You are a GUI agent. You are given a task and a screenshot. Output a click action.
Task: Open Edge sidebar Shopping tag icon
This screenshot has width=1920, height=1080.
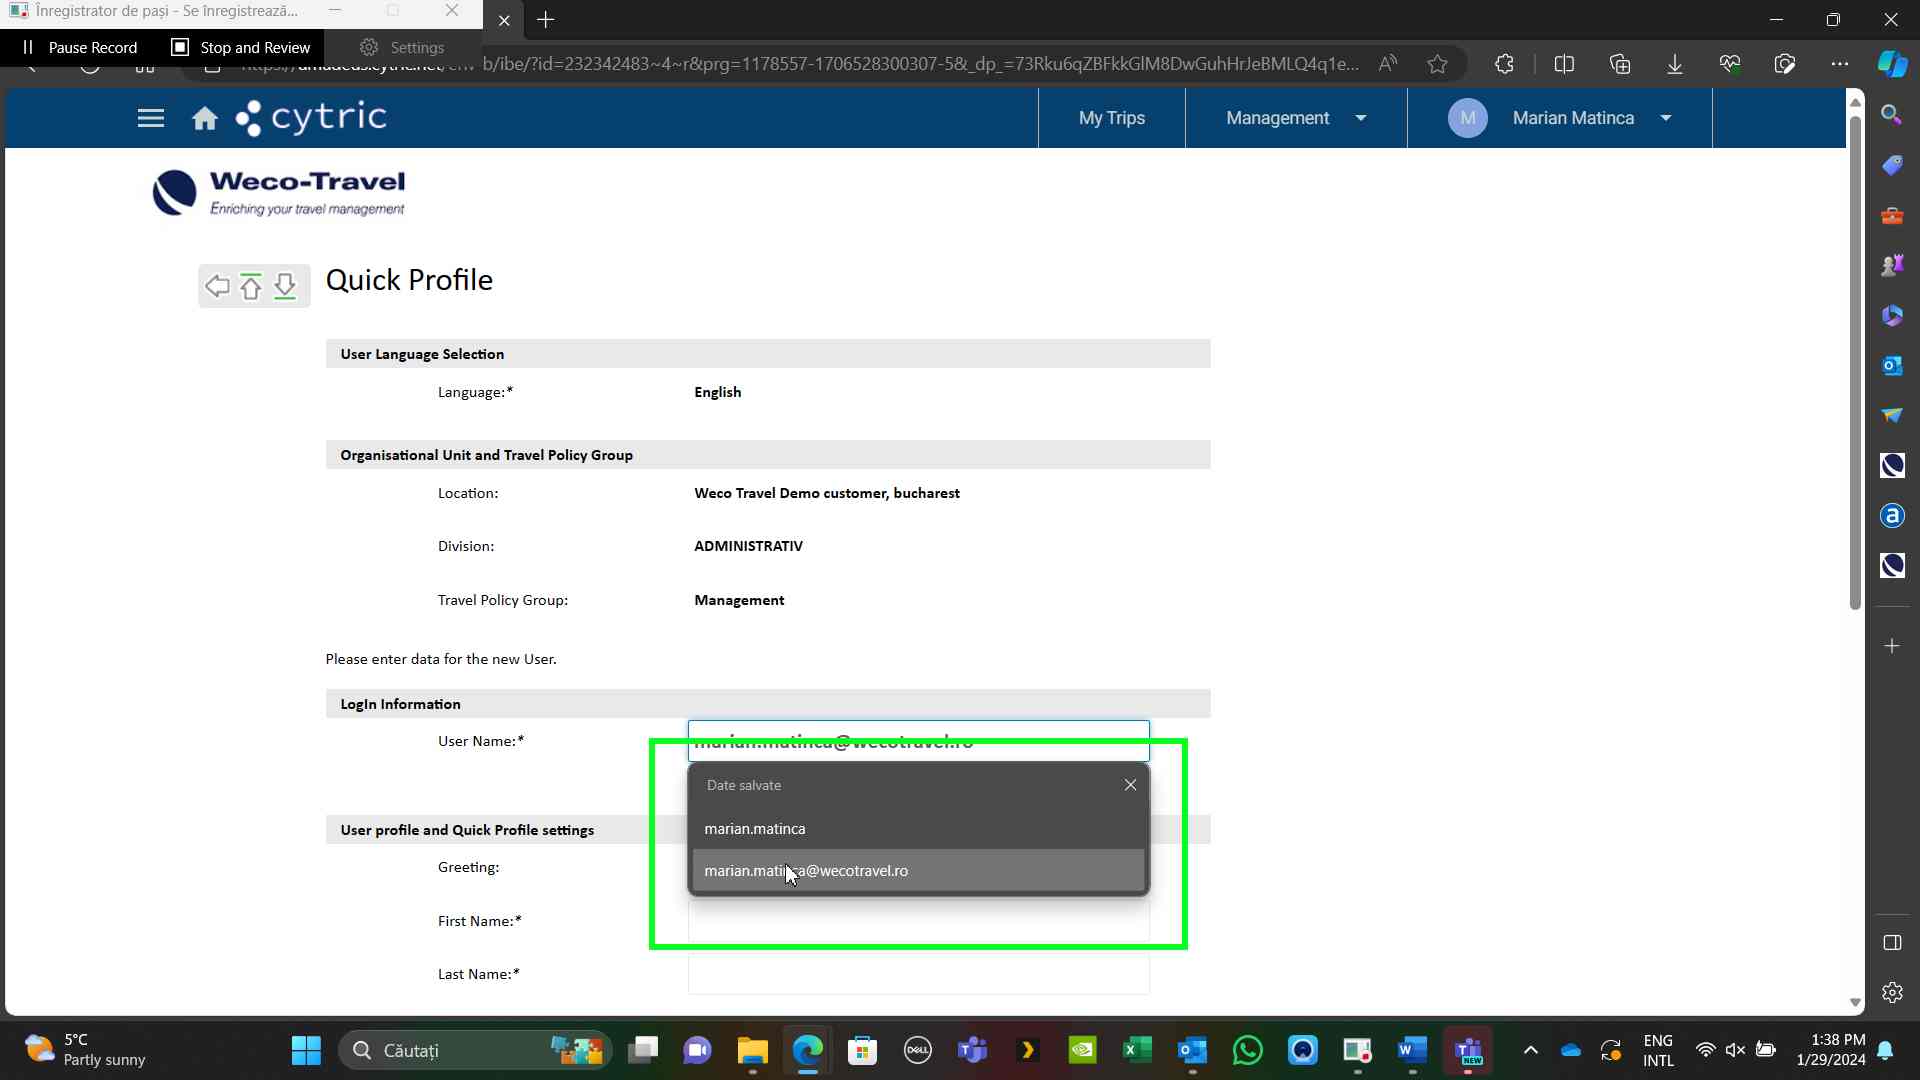(x=1892, y=165)
